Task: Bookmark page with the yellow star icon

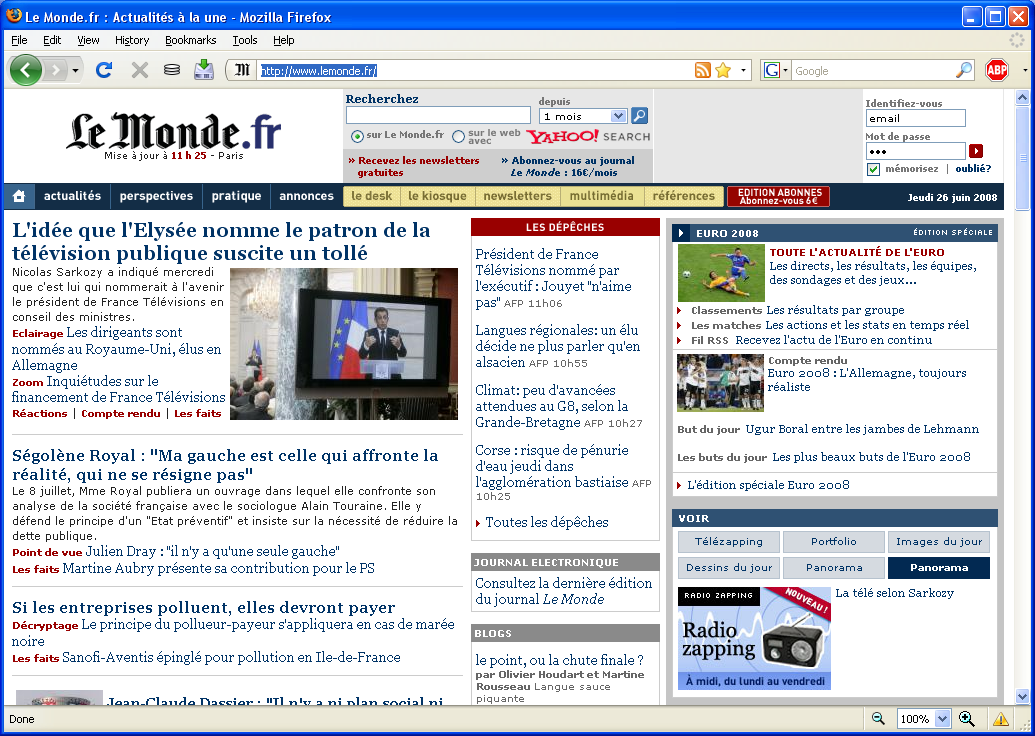Action: (x=723, y=70)
